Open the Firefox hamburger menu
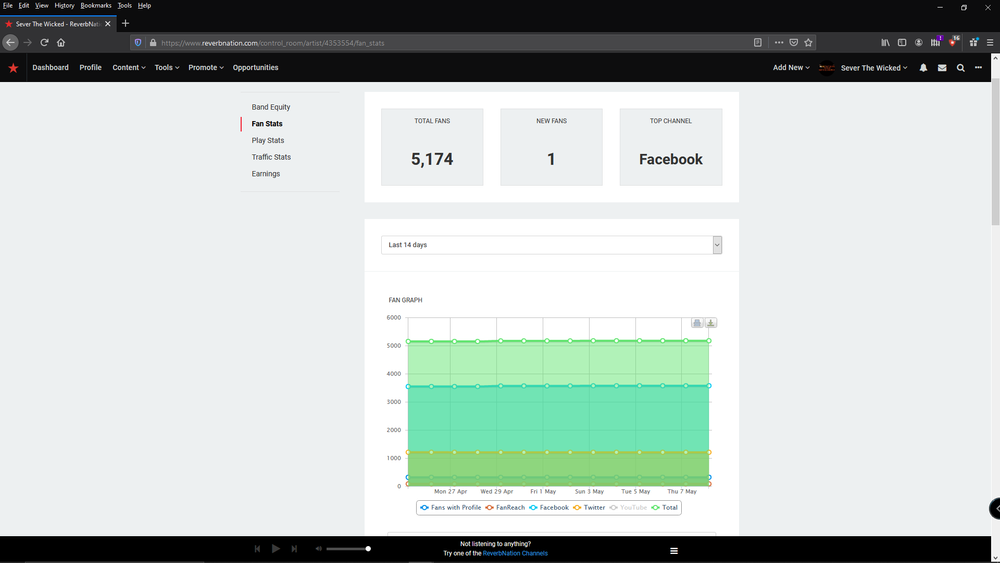 coord(990,43)
